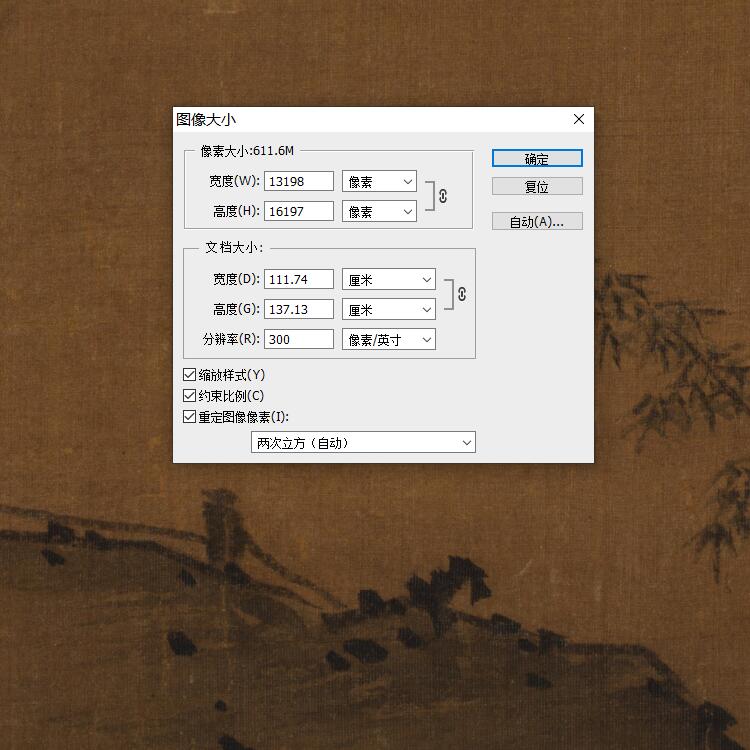Open the 宽度(W) 像素 unit dropdown
Image resolution: width=750 pixels, height=750 pixels.
(379, 182)
